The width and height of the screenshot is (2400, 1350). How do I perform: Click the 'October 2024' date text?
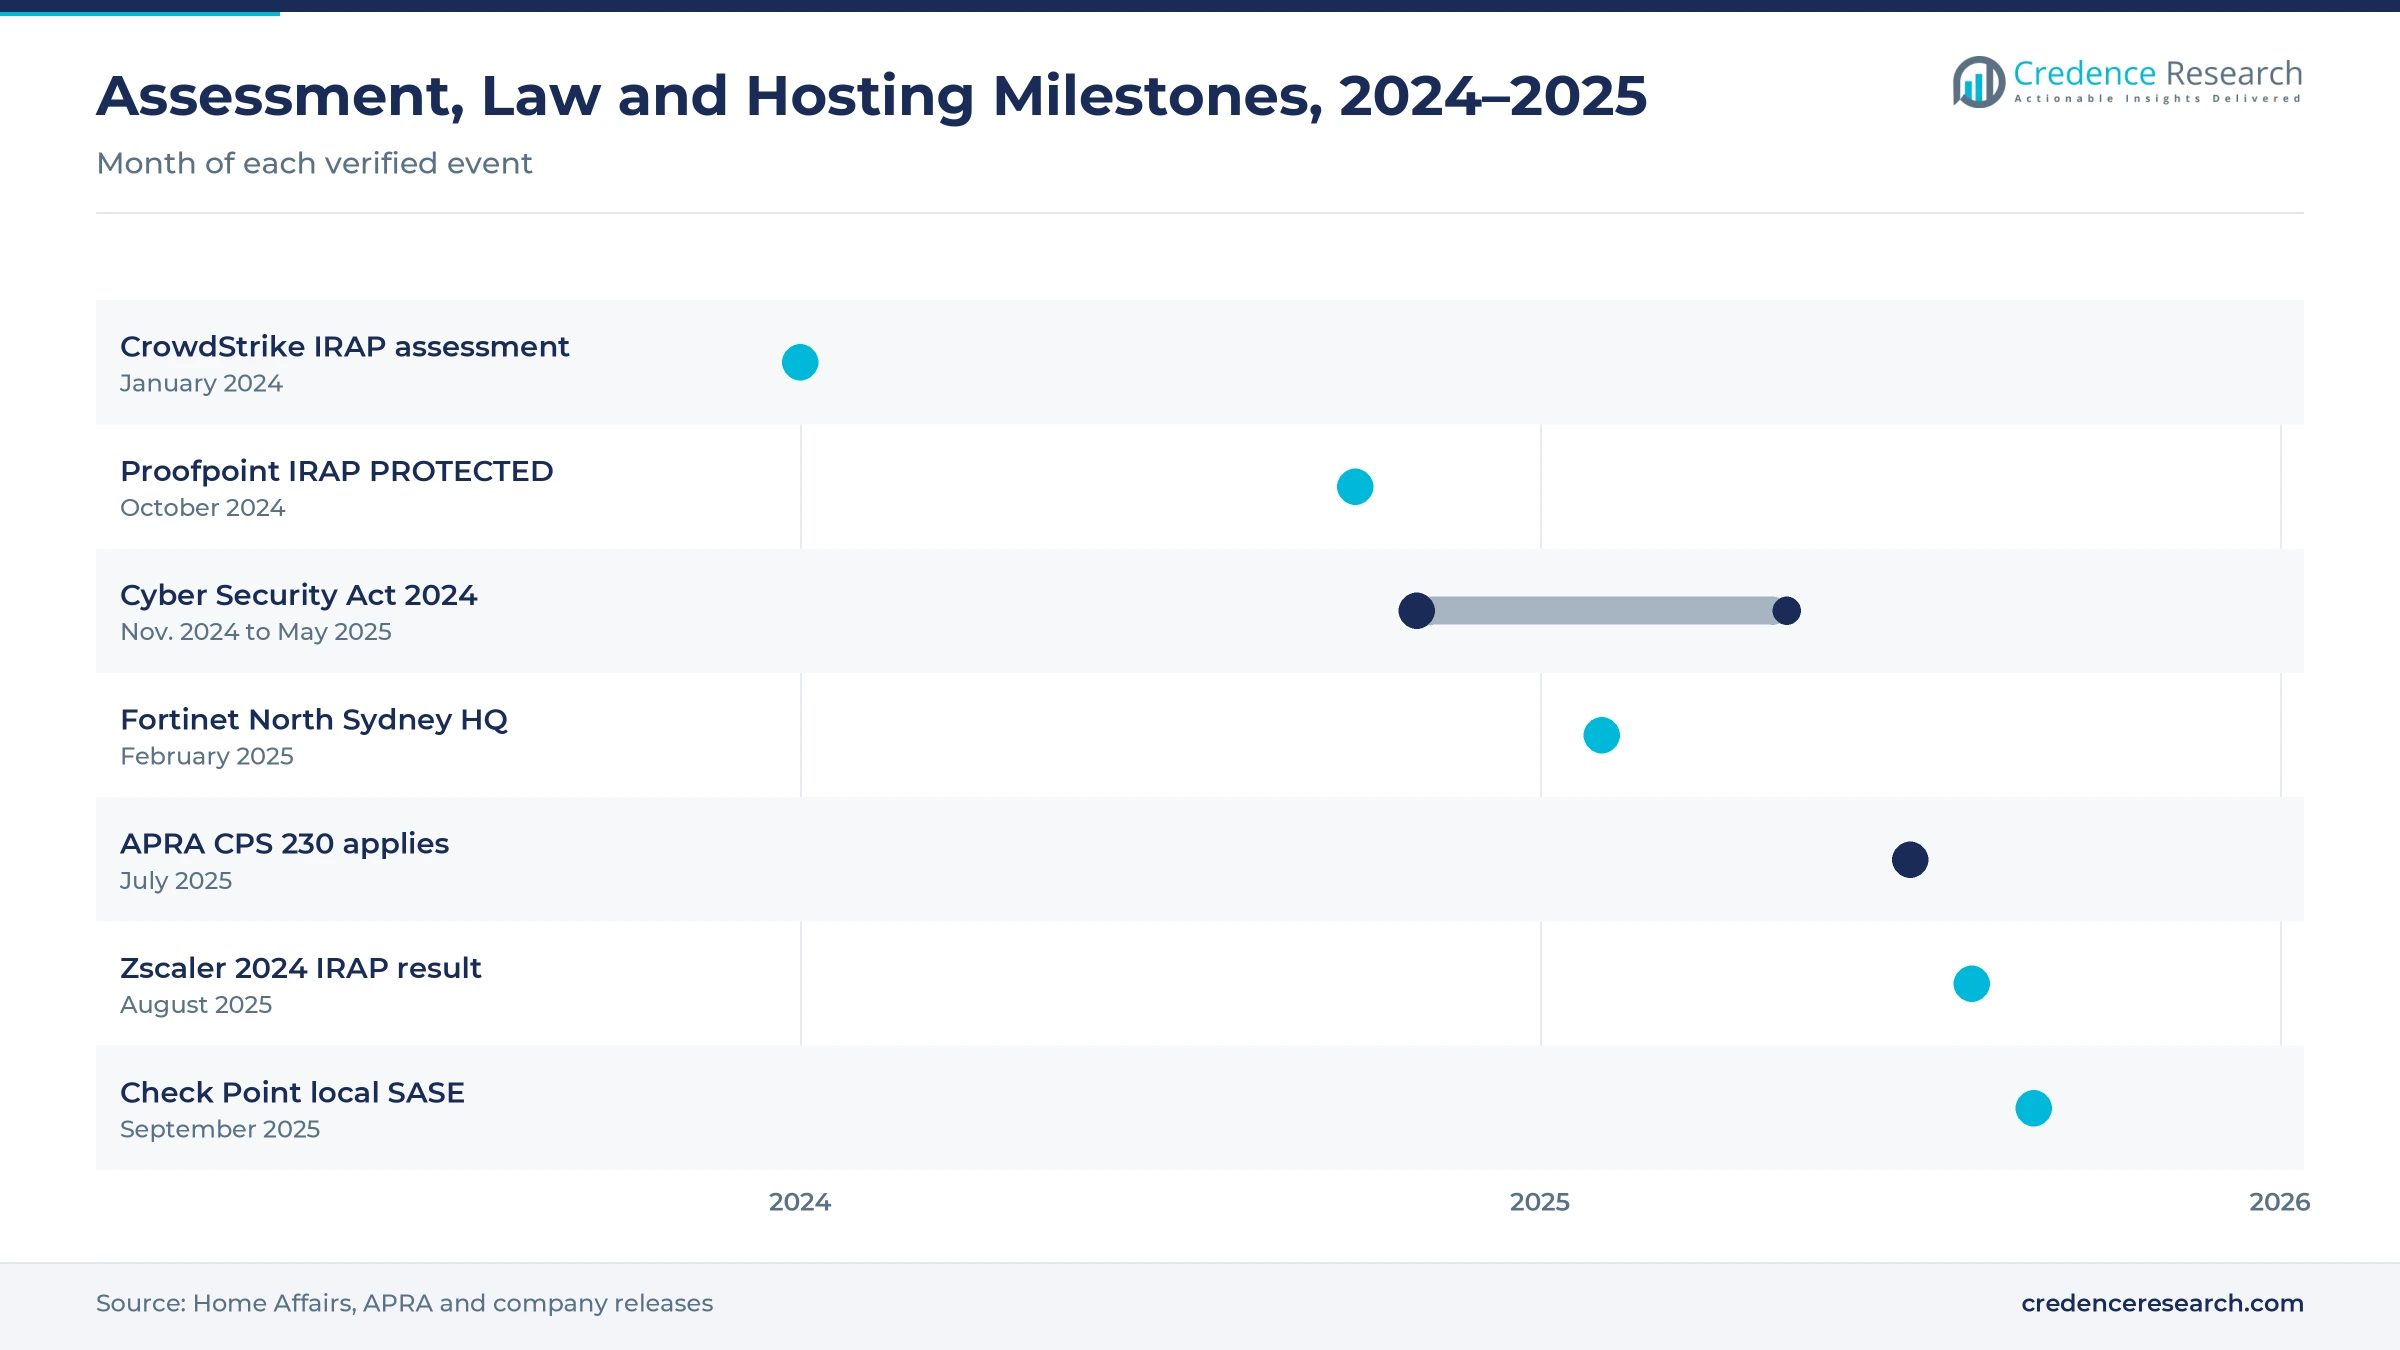point(202,508)
